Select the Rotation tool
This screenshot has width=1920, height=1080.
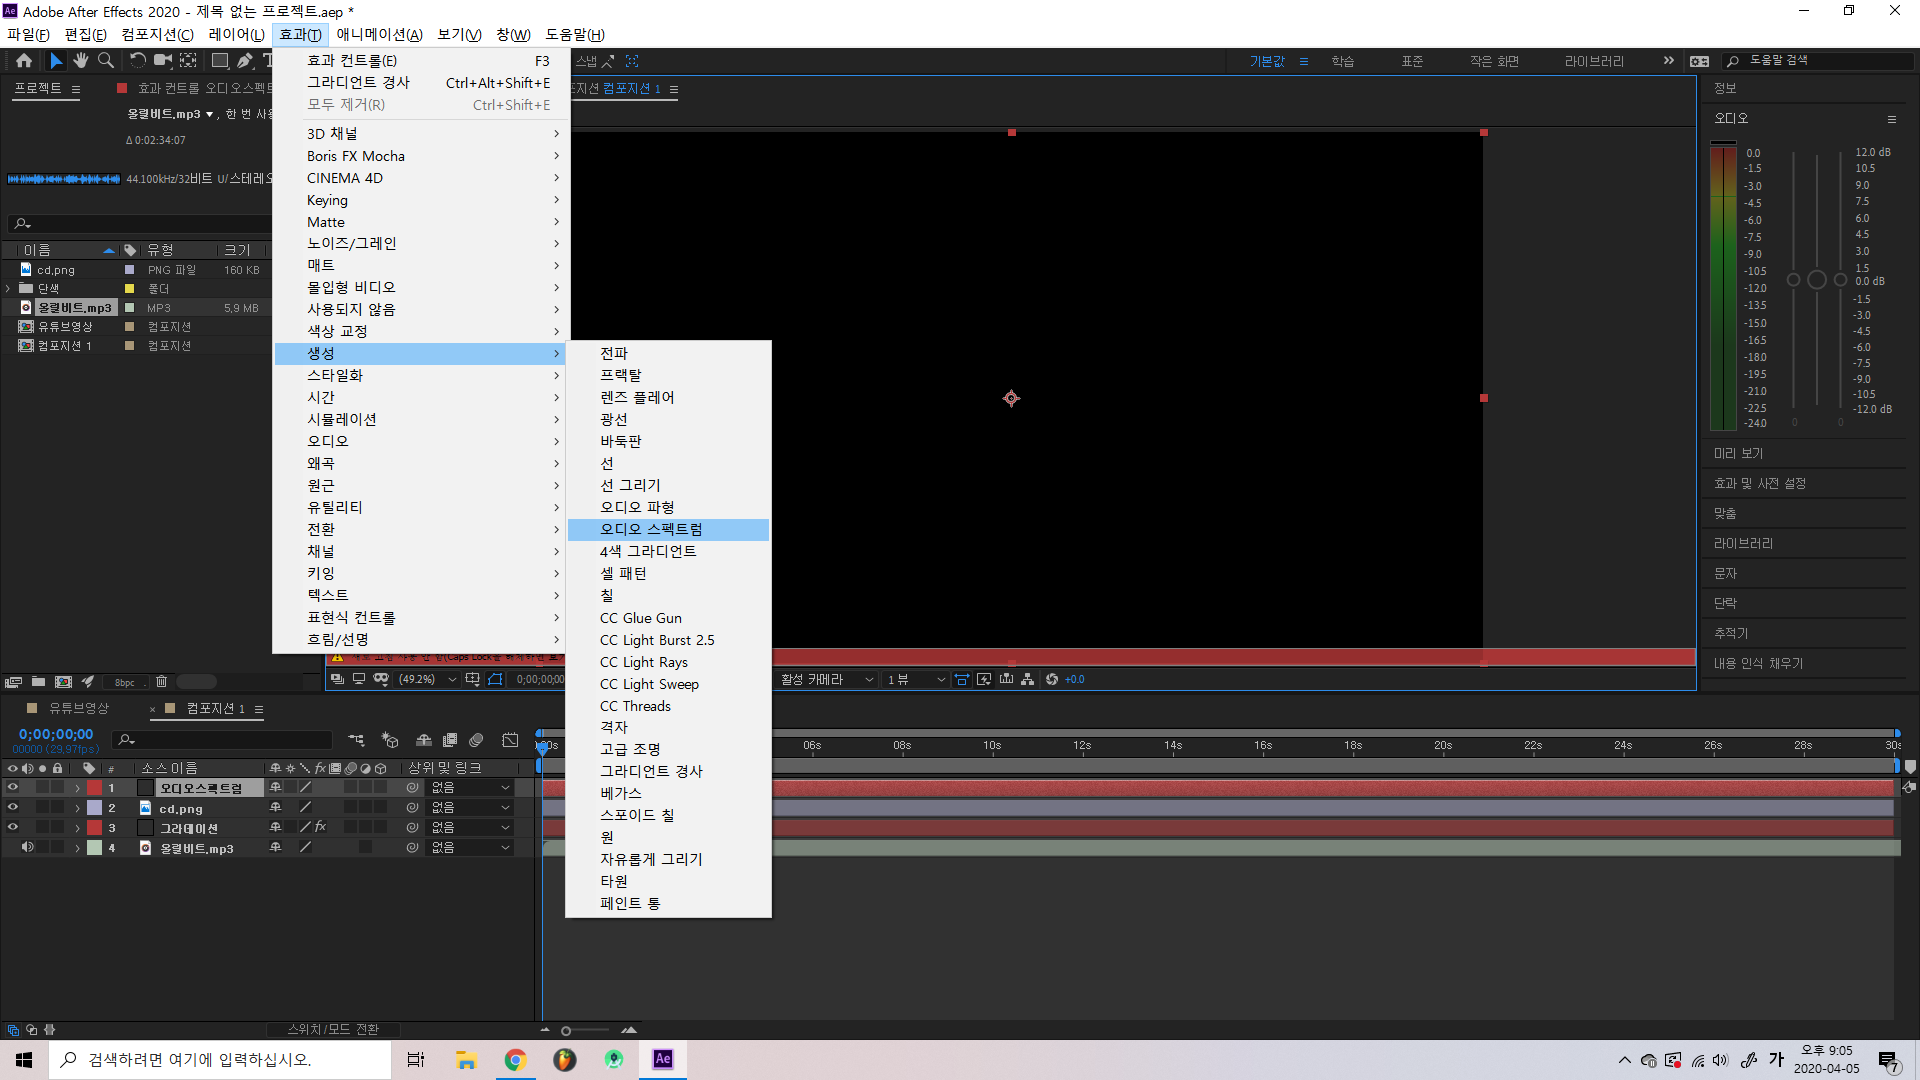pyautogui.click(x=138, y=61)
